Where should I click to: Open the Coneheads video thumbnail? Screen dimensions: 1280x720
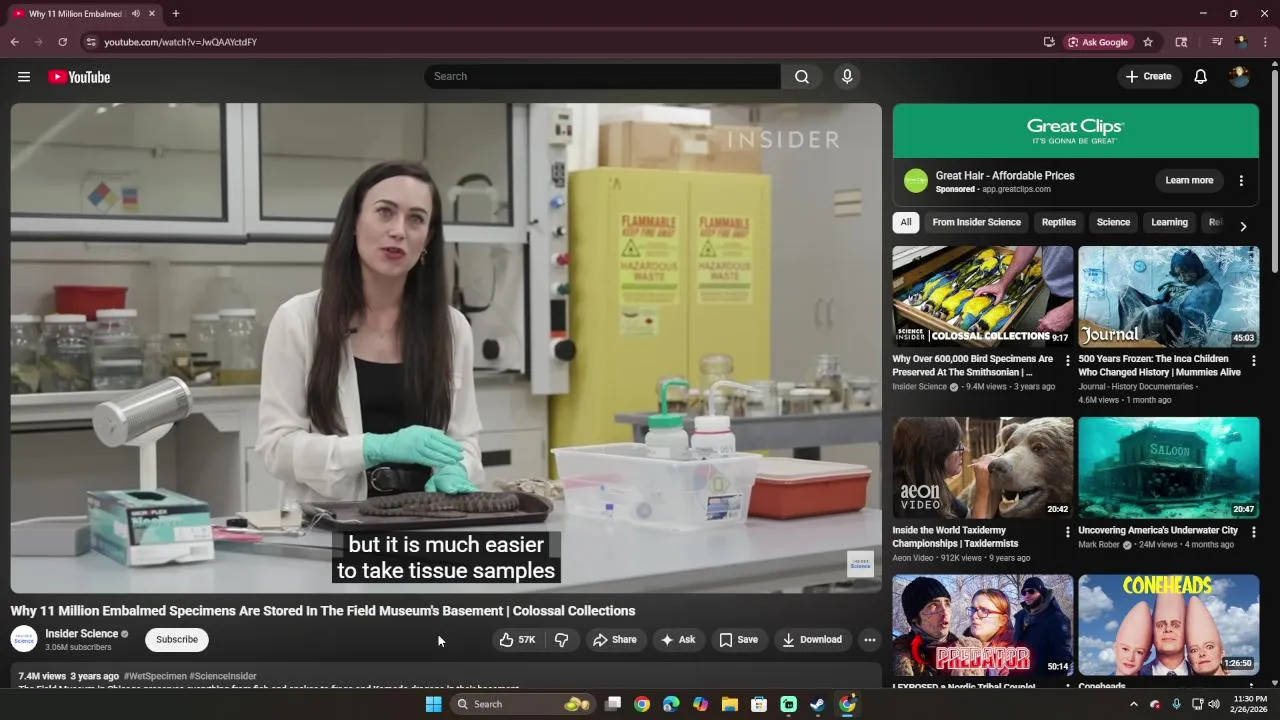(x=1169, y=625)
